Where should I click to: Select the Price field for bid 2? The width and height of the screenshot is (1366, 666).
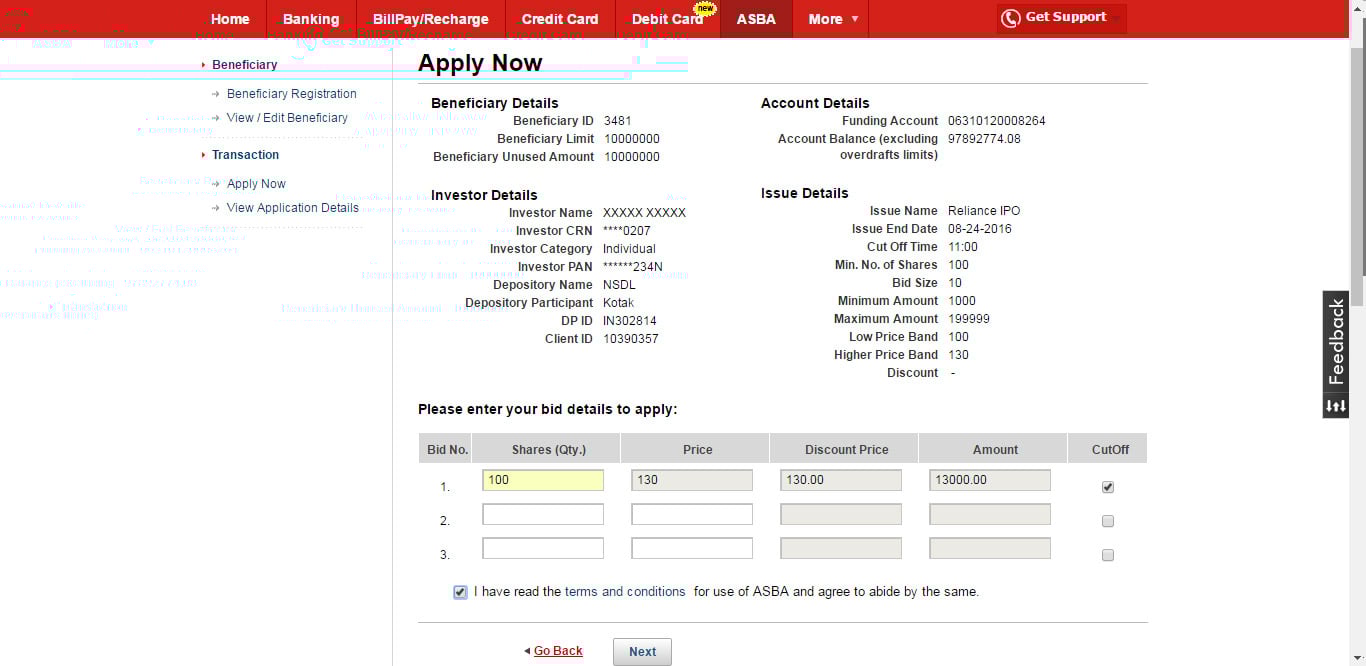tap(692, 515)
